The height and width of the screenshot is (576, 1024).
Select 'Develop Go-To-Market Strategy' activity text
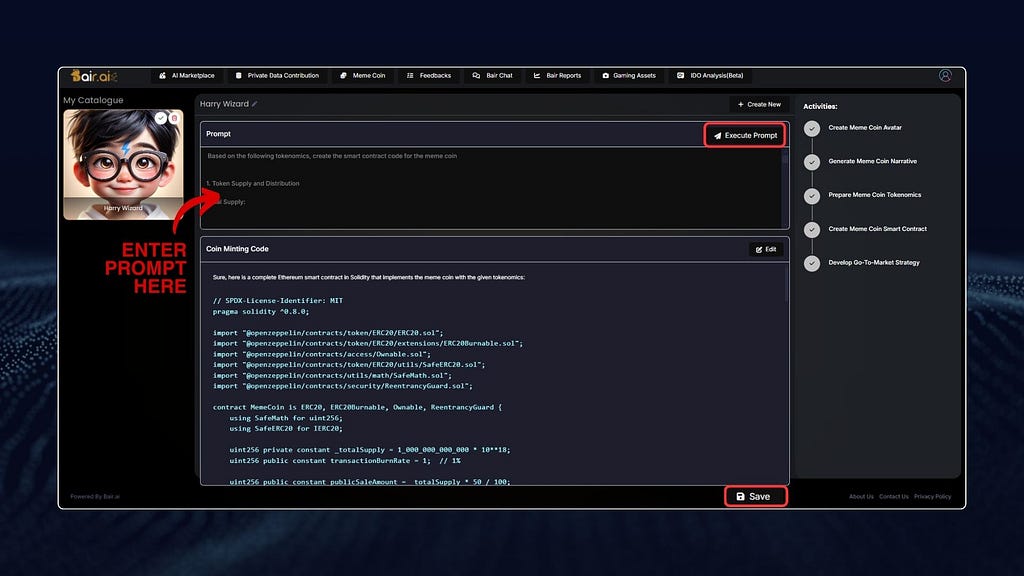pyautogui.click(x=874, y=263)
